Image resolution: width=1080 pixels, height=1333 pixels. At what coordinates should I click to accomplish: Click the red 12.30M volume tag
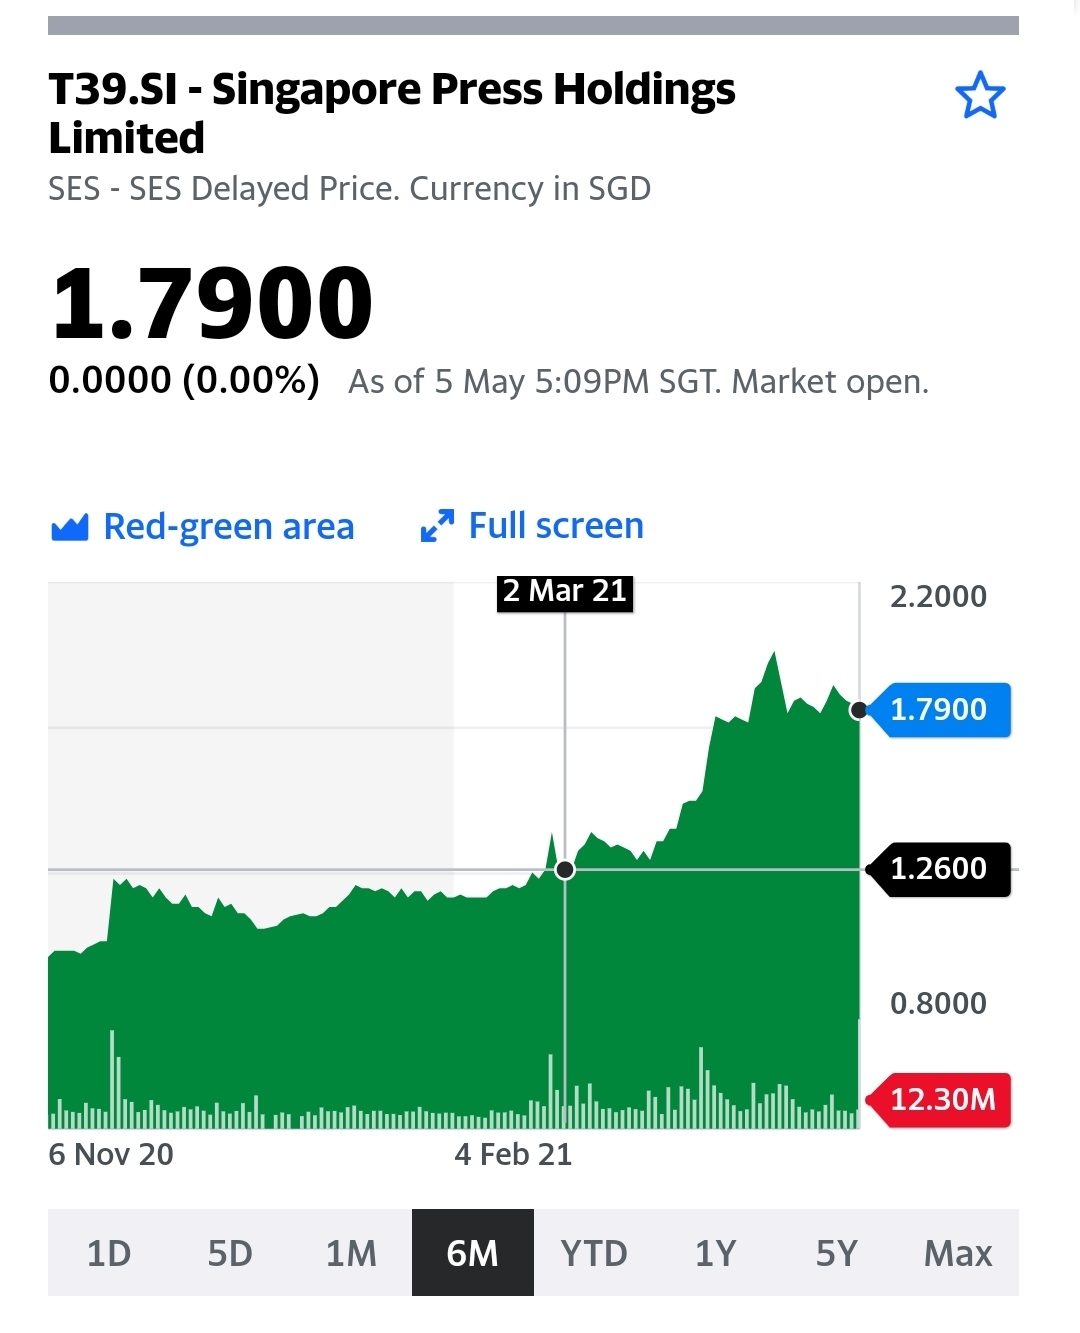tap(940, 1100)
